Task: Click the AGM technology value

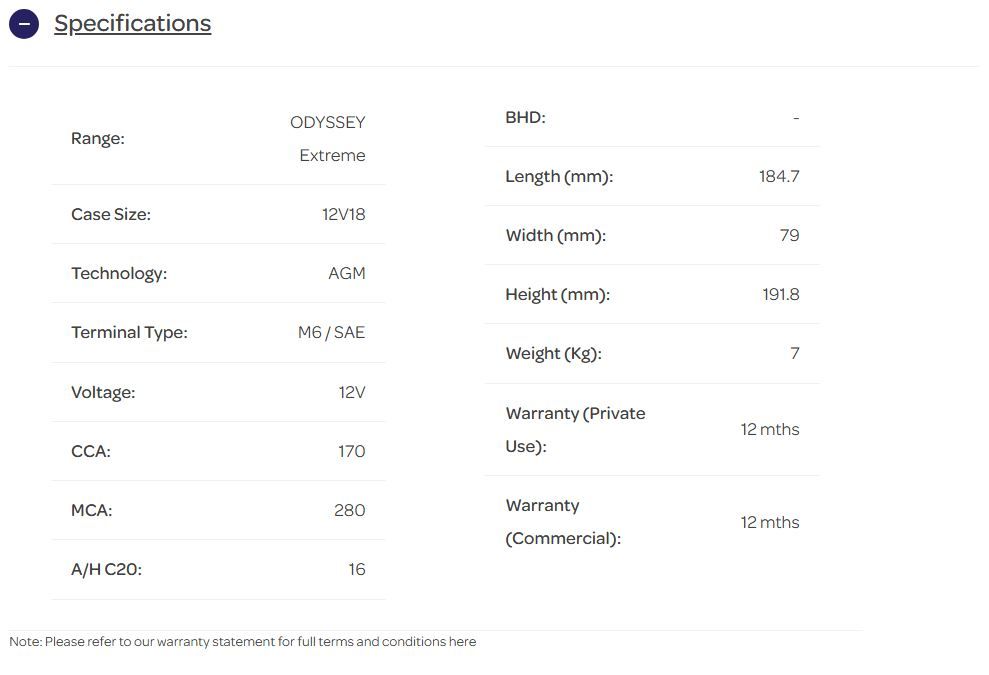Action: tap(347, 273)
